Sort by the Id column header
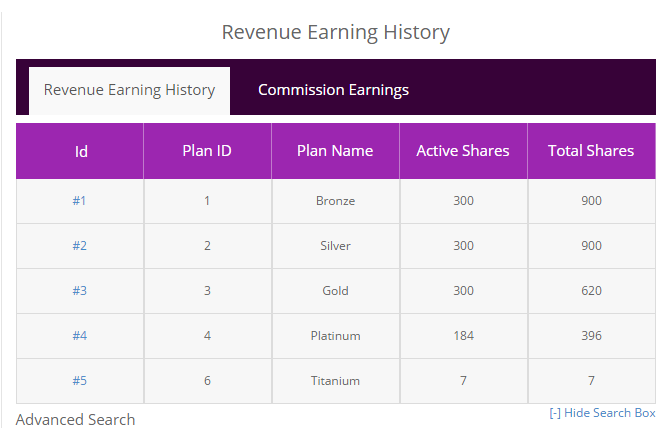 pos(81,151)
